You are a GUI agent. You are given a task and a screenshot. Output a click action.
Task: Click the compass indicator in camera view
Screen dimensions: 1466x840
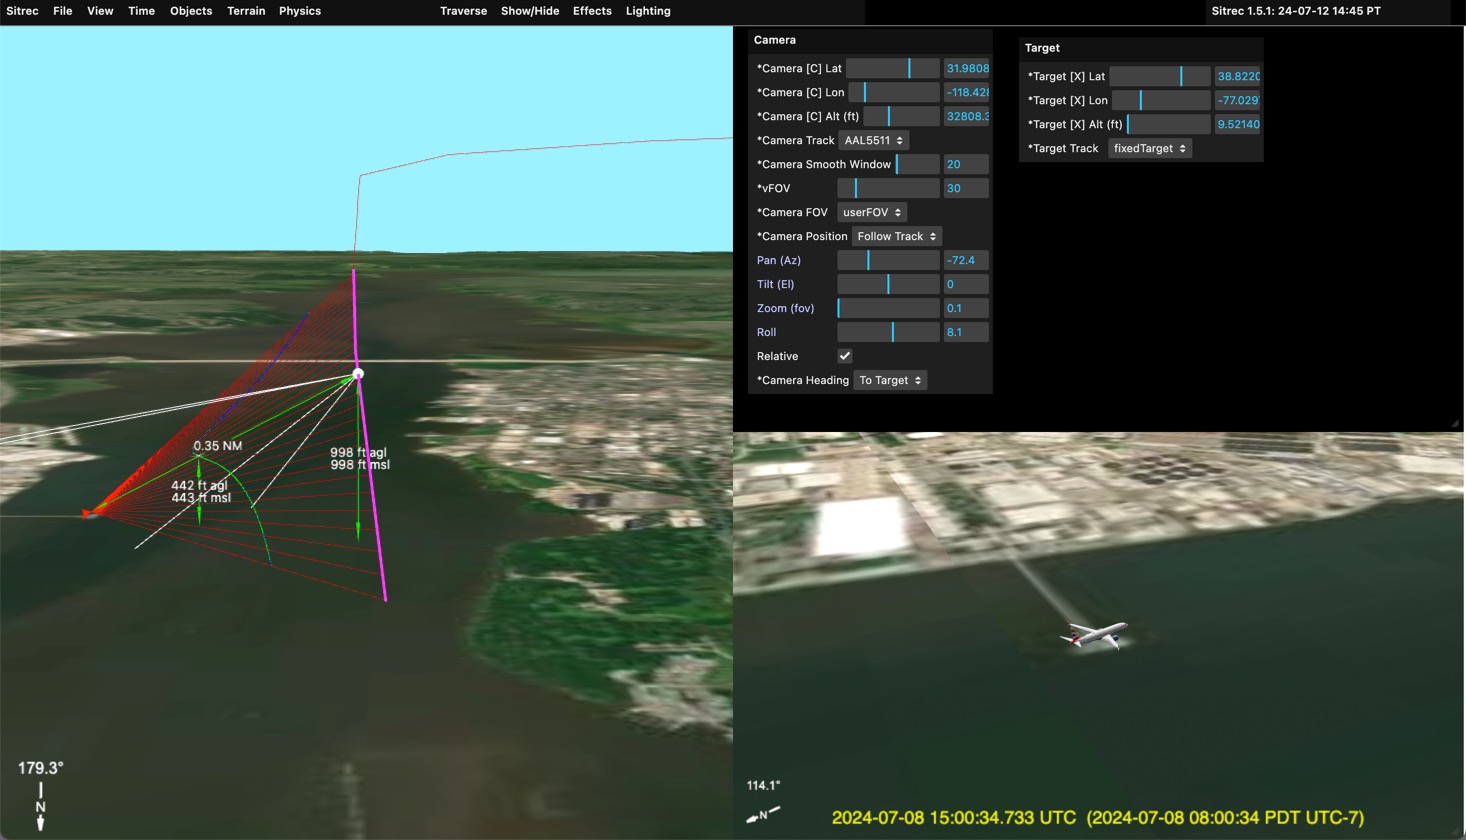pos(763,815)
